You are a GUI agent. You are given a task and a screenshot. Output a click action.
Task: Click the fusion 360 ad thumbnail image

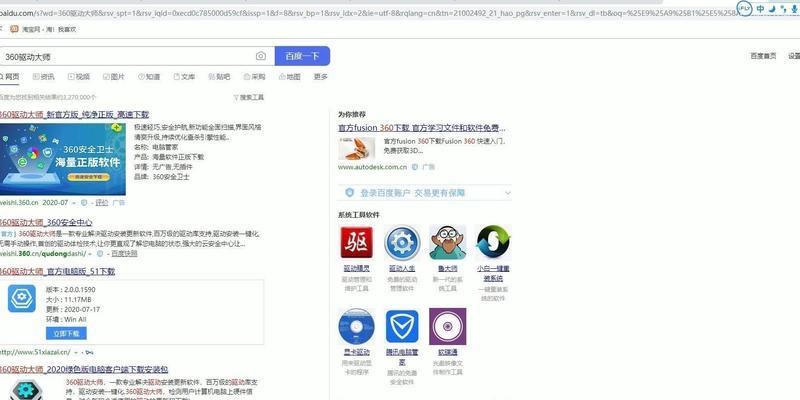pyautogui.click(x=356, y=148)
